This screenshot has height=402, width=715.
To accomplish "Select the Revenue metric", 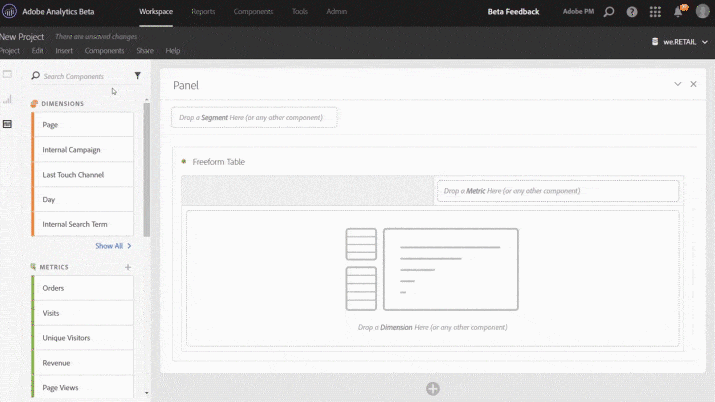I will coord(83,363).
